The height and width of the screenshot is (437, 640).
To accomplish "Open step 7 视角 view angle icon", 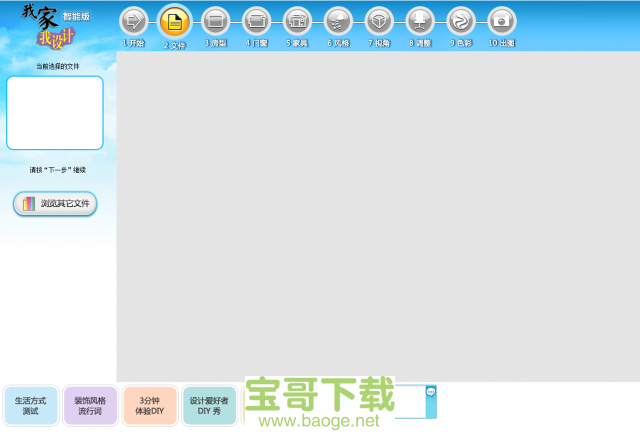I will tap(379, 21).
